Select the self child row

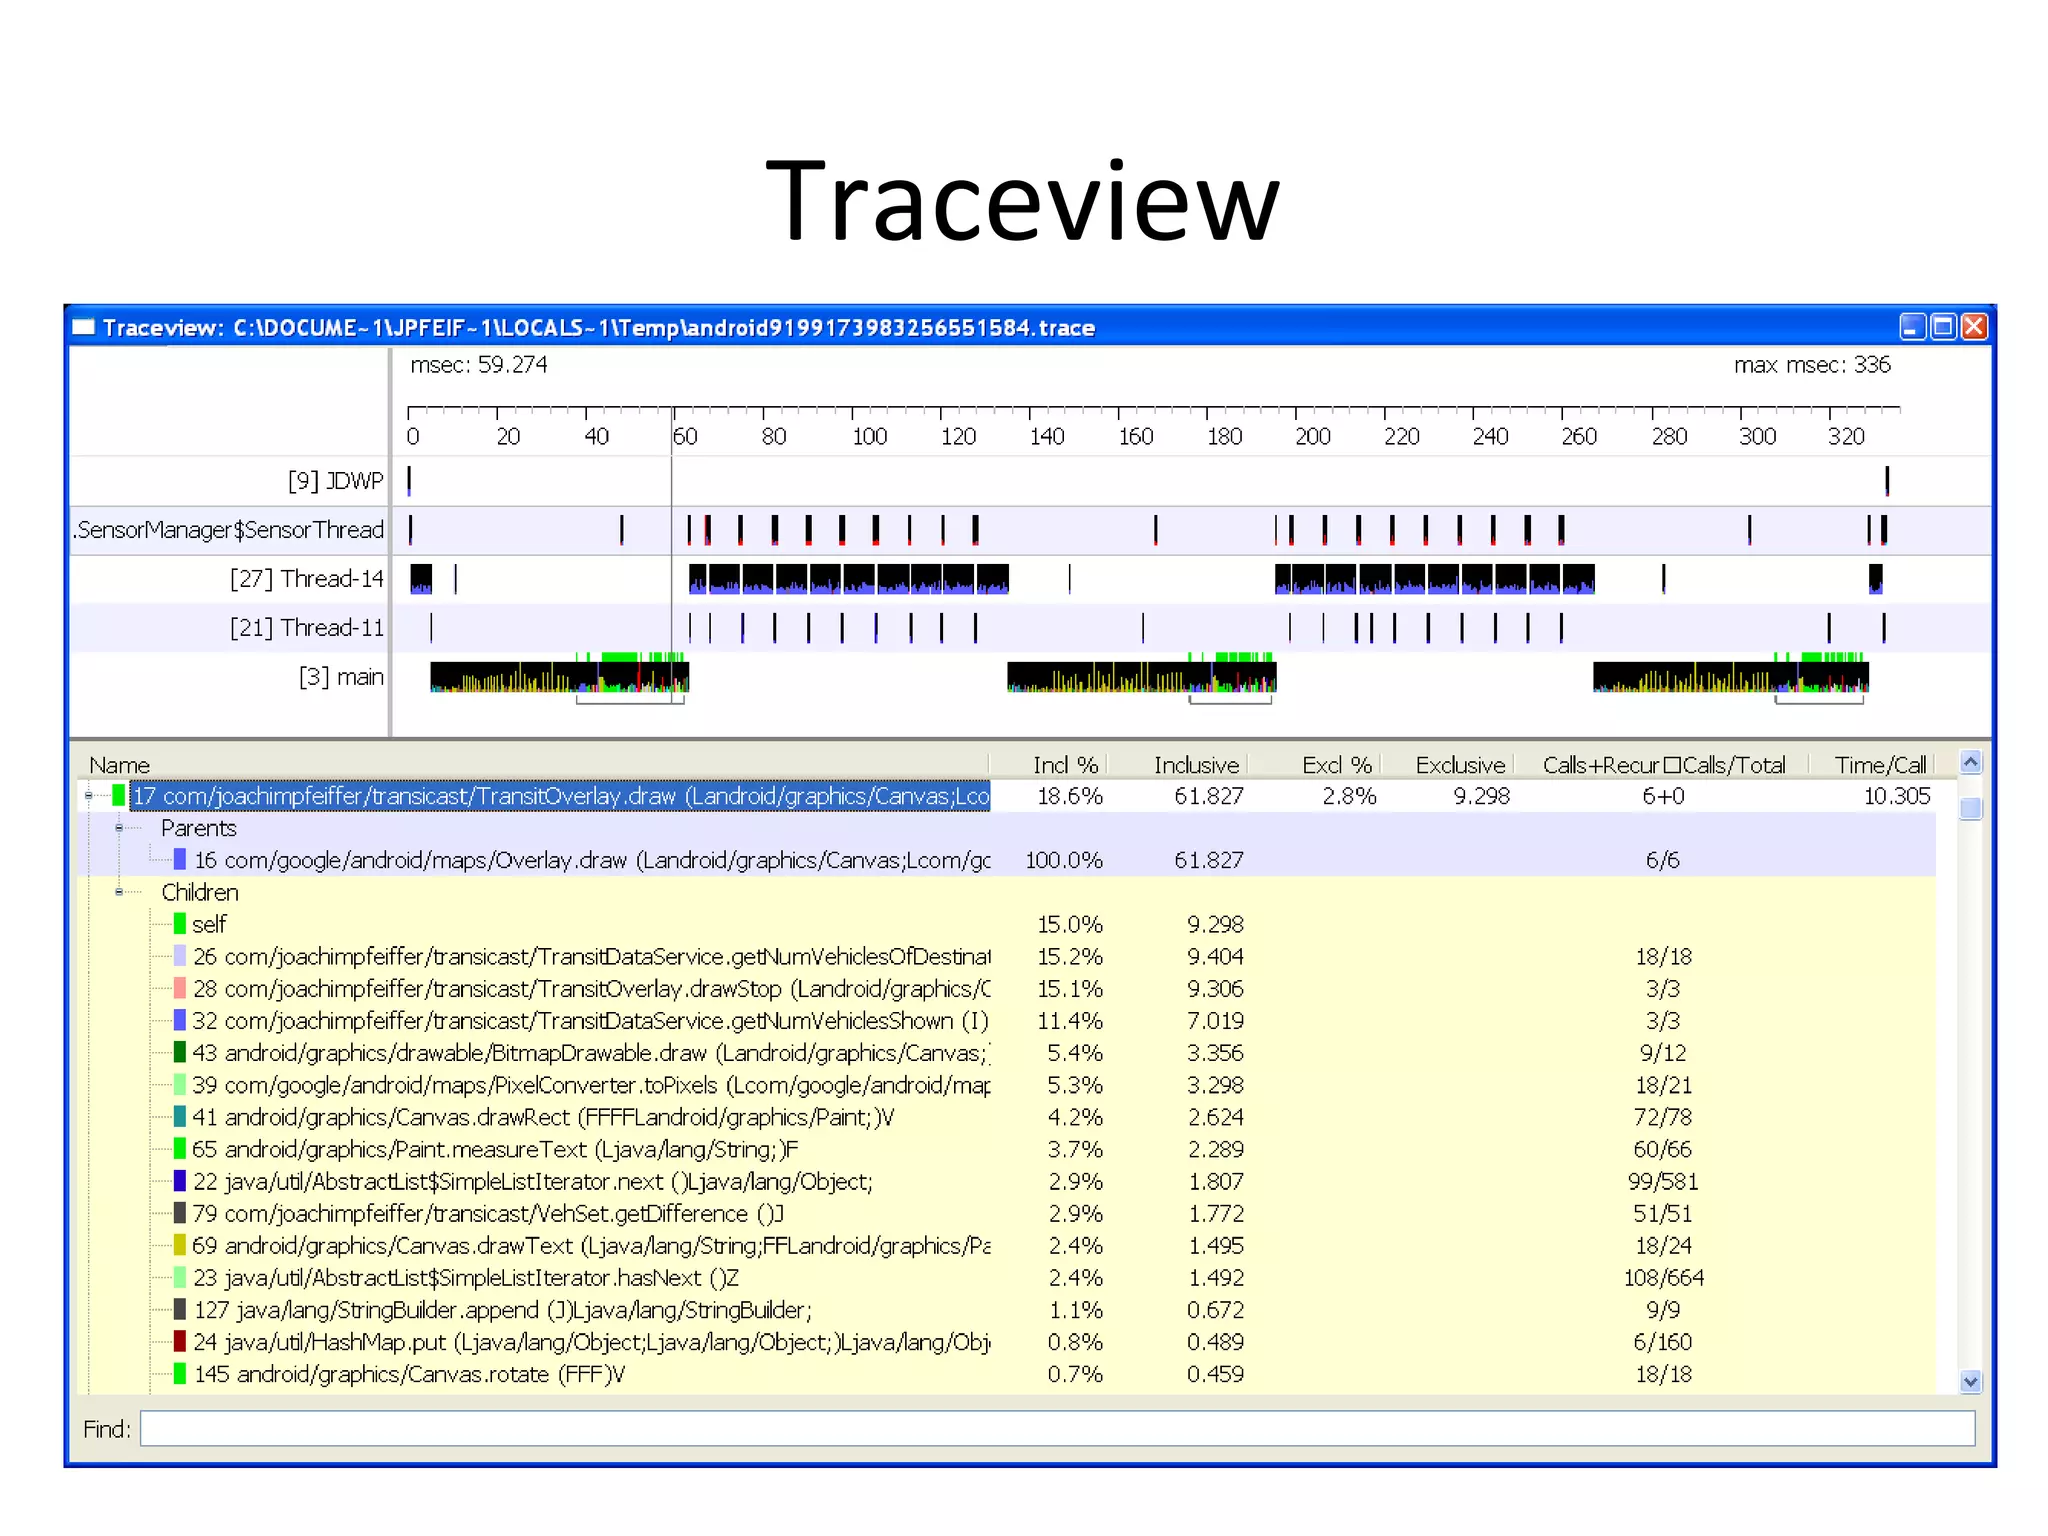coord(1006,924)
